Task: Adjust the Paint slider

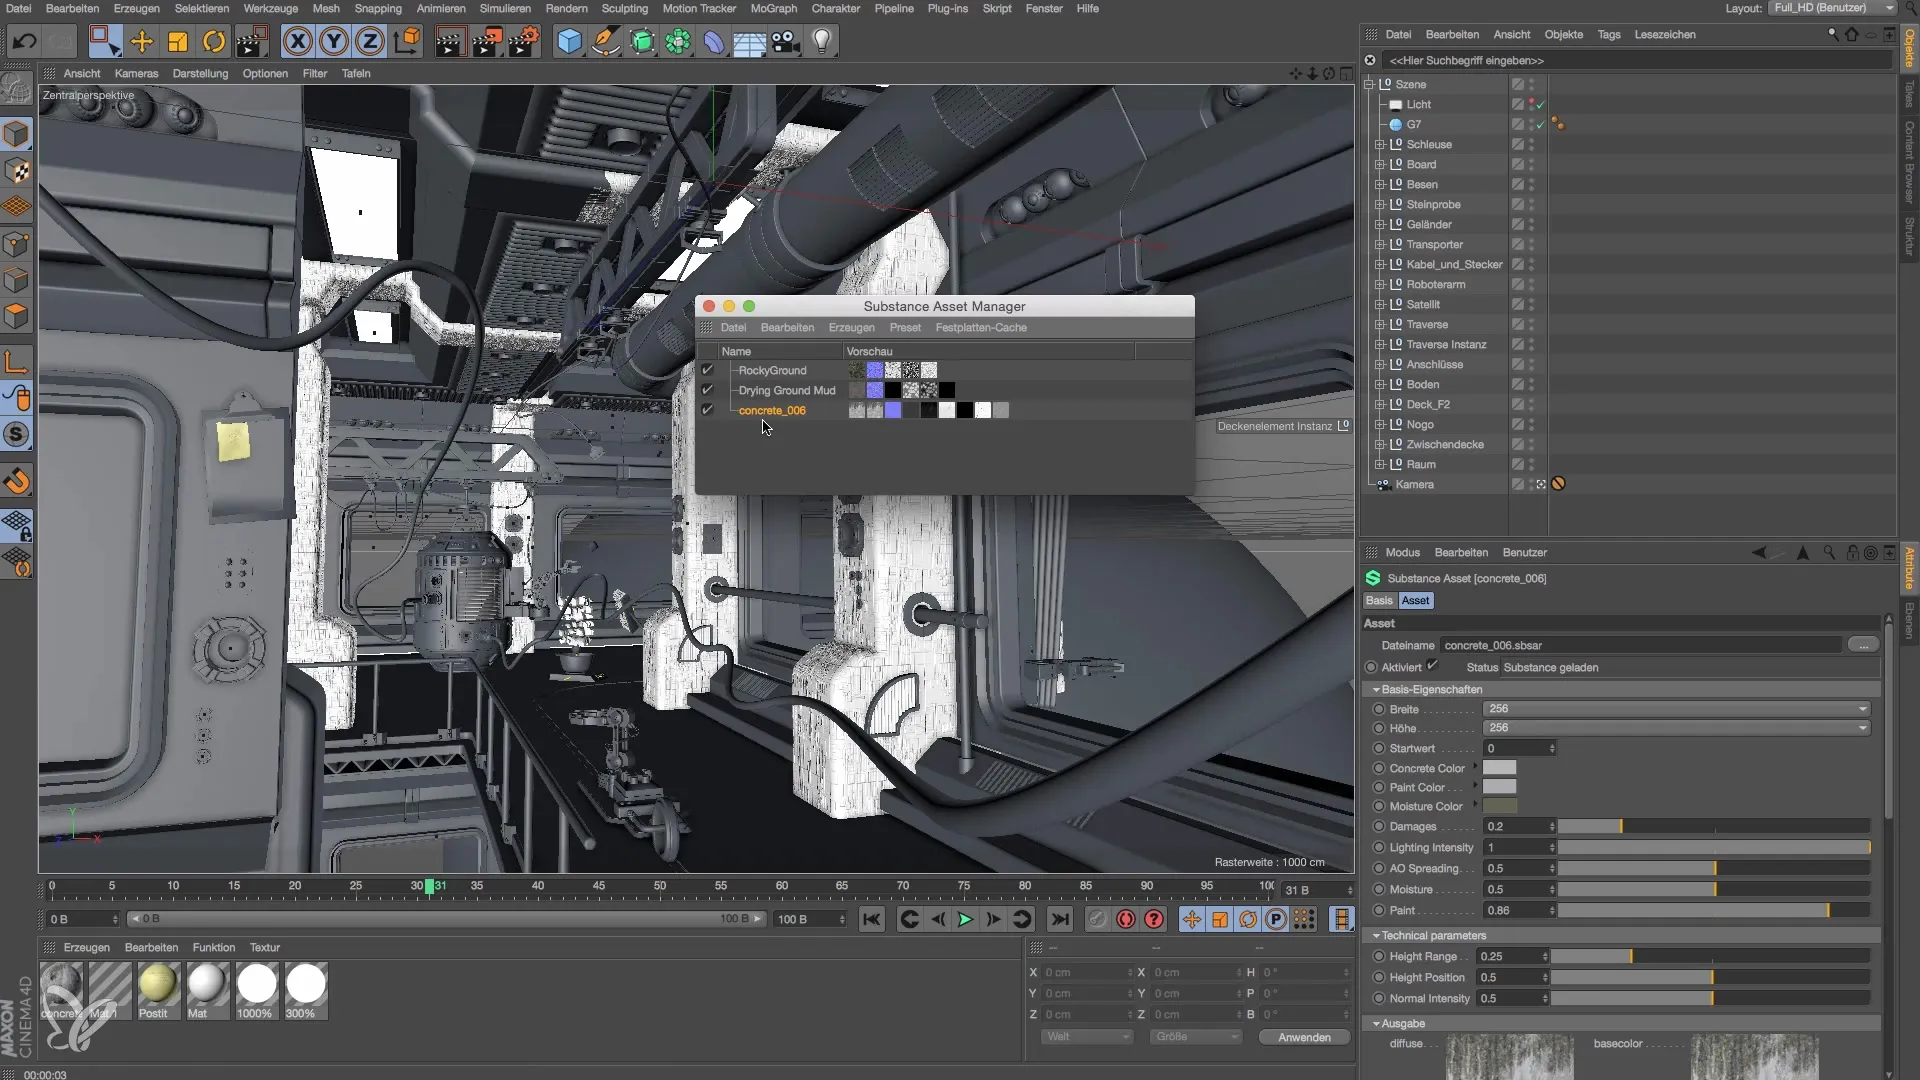Action: pos(1714,910)
